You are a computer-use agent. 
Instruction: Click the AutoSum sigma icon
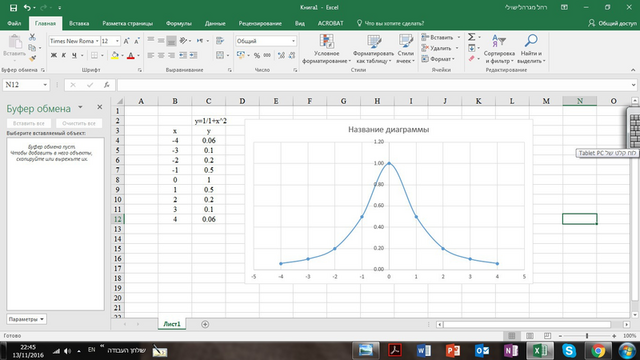point(471,37)
